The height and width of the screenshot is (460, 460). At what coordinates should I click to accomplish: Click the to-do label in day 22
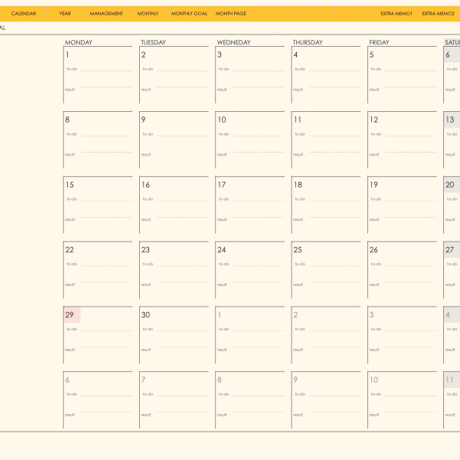72,264
